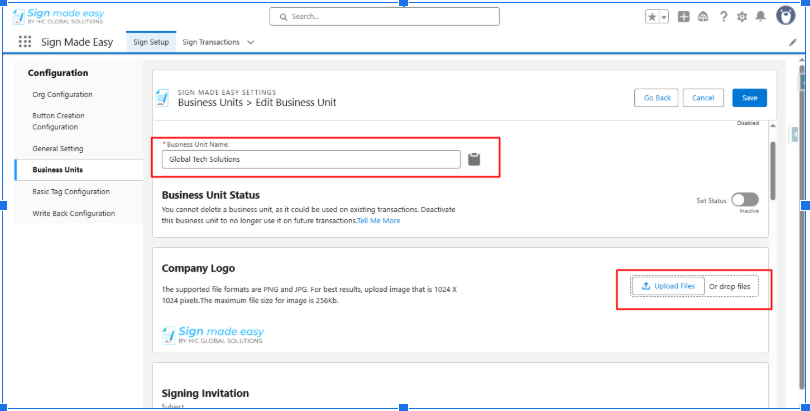This screenshot has width=810, height=411.
Task: Click the clipboard icon beside Business Unit Name
Action: (x=474, y=159)
